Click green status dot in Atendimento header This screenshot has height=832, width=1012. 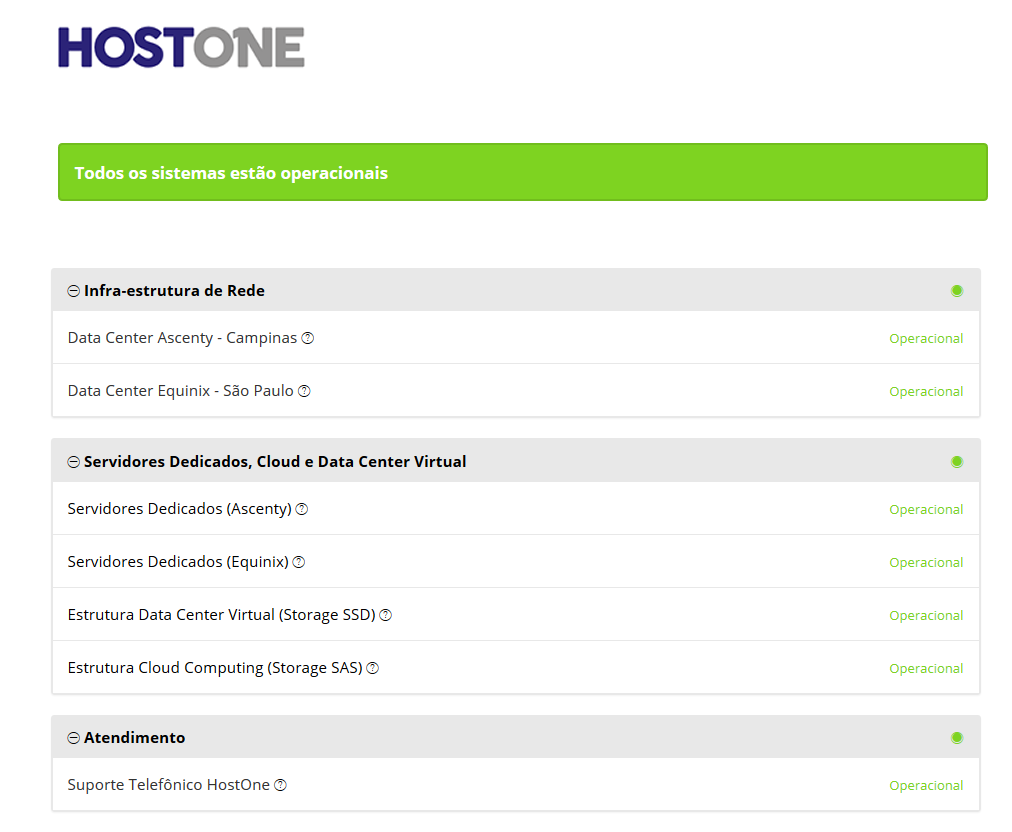[x=957, y=738]
